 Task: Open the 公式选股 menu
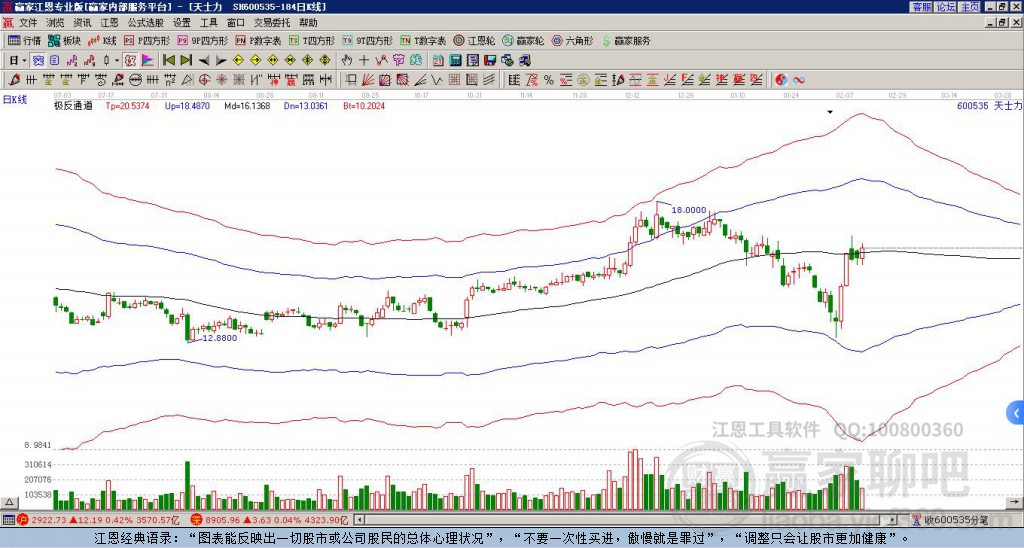click(145, 23)
